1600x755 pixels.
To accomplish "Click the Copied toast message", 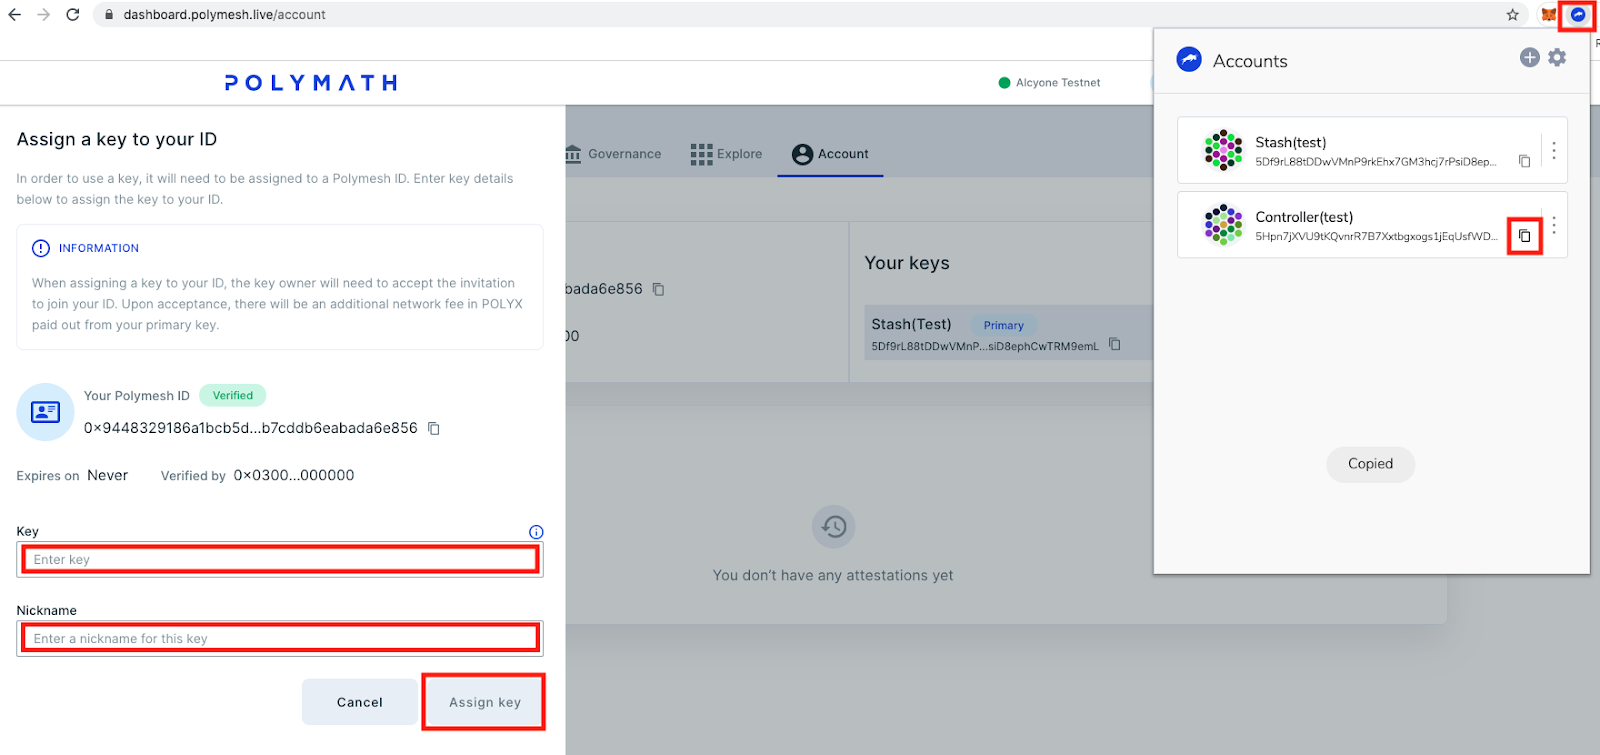I will click(1370, 464).
